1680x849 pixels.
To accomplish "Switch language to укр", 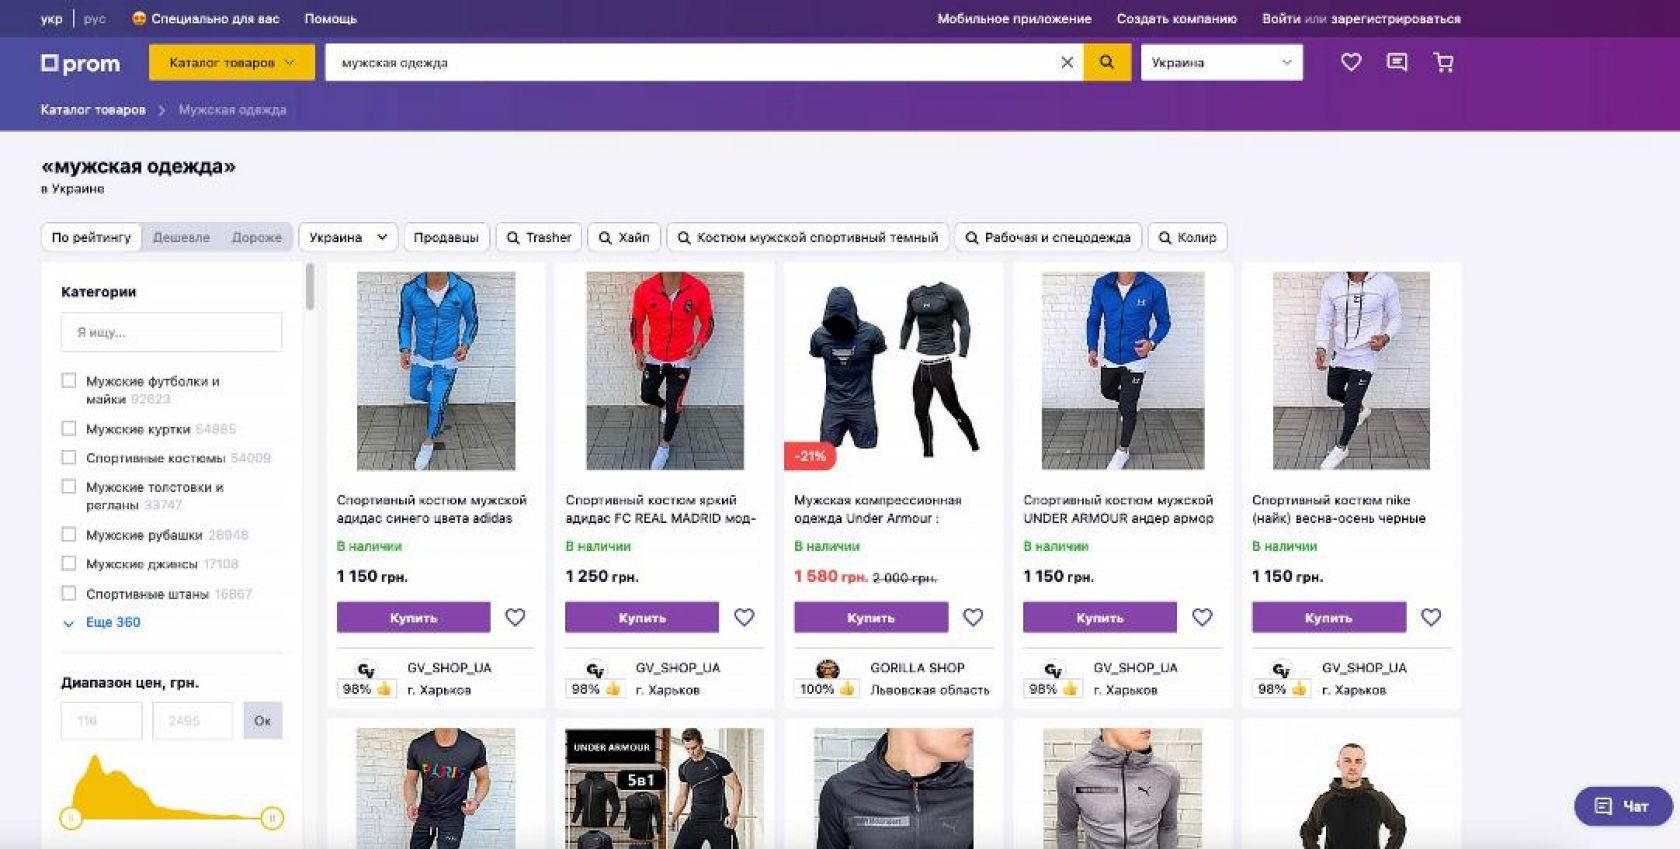I will point(51,18).
